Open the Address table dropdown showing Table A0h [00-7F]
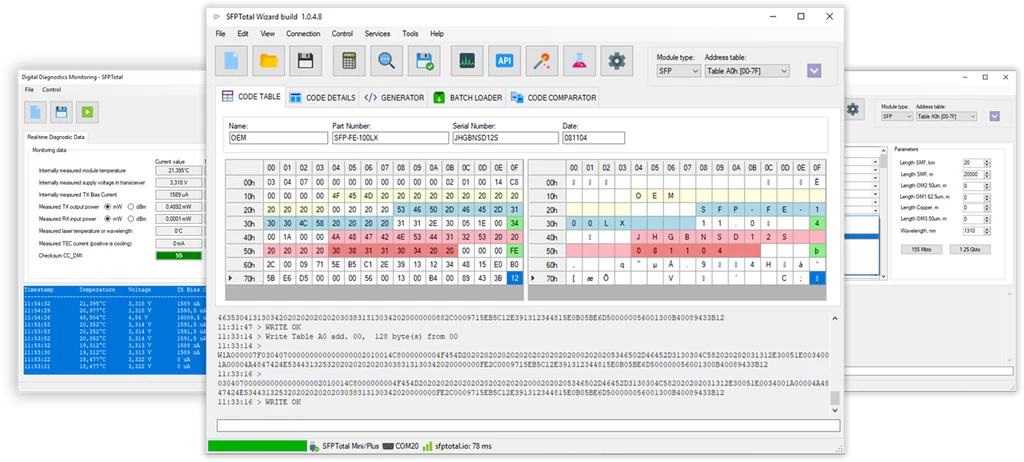The width and height of the screenshot is (1024, 462). [747, 71]
